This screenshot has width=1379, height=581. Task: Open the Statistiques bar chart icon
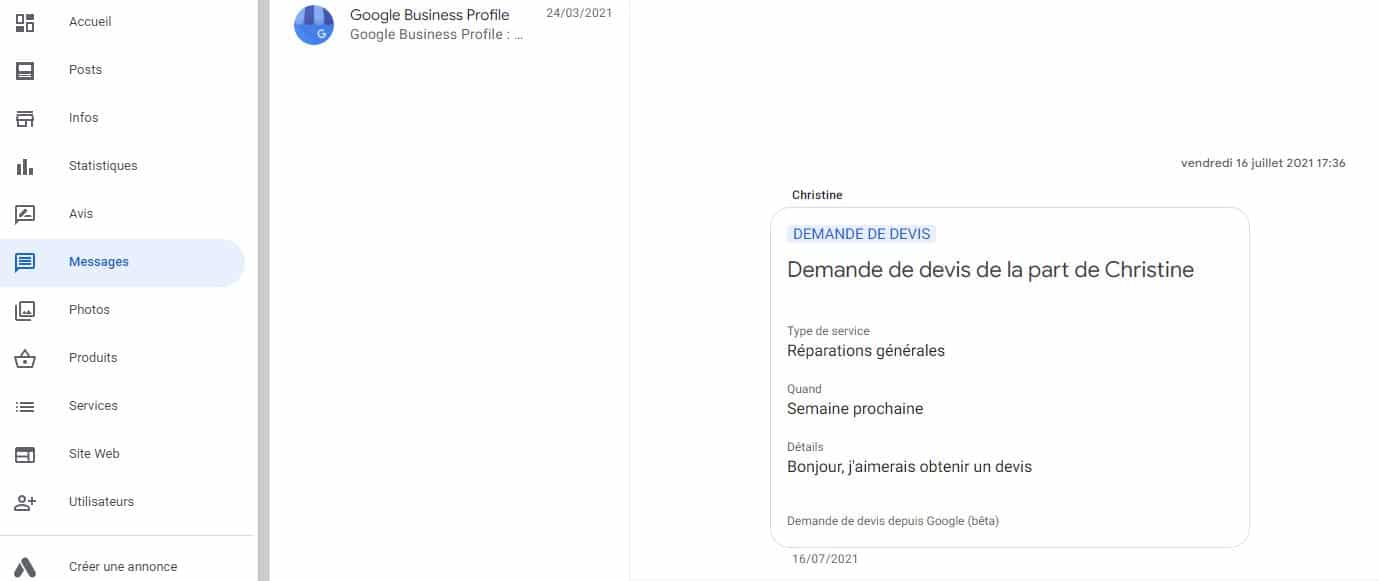(x=25, y=166)
